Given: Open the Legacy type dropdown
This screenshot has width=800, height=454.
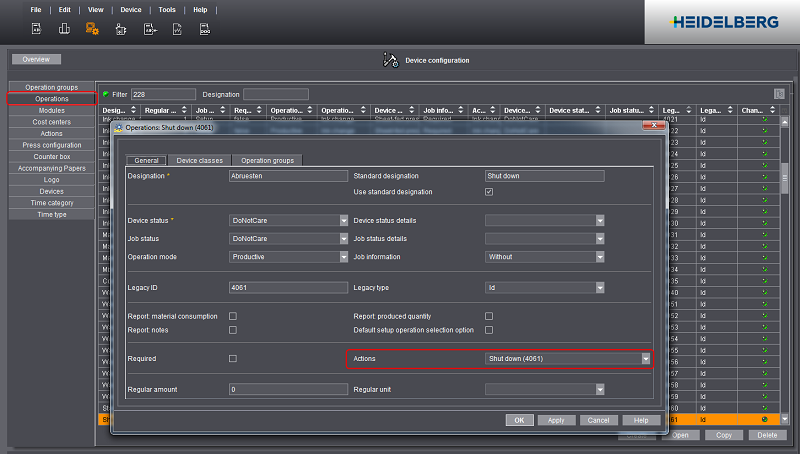Looking at the screenshot, I should click(599, 287).
